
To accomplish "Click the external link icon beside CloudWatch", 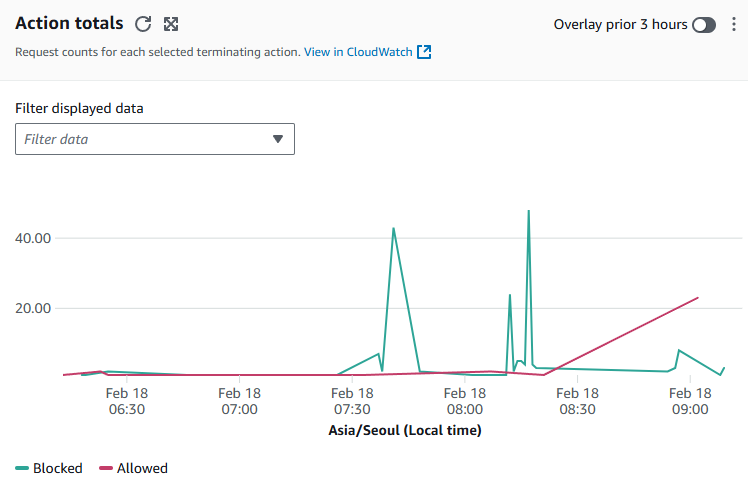I will [x=424, y=52].
